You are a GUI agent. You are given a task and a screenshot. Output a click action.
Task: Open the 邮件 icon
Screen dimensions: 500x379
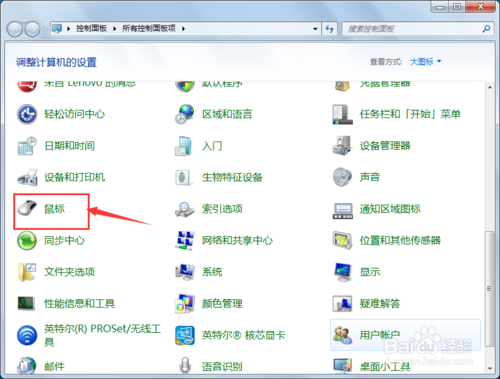(27, 365)
